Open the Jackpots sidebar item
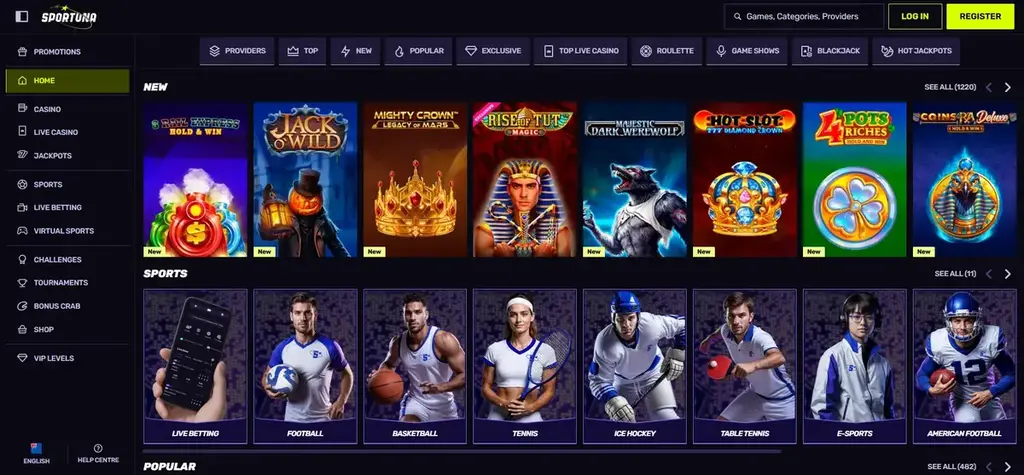 [x=67, y=156]
